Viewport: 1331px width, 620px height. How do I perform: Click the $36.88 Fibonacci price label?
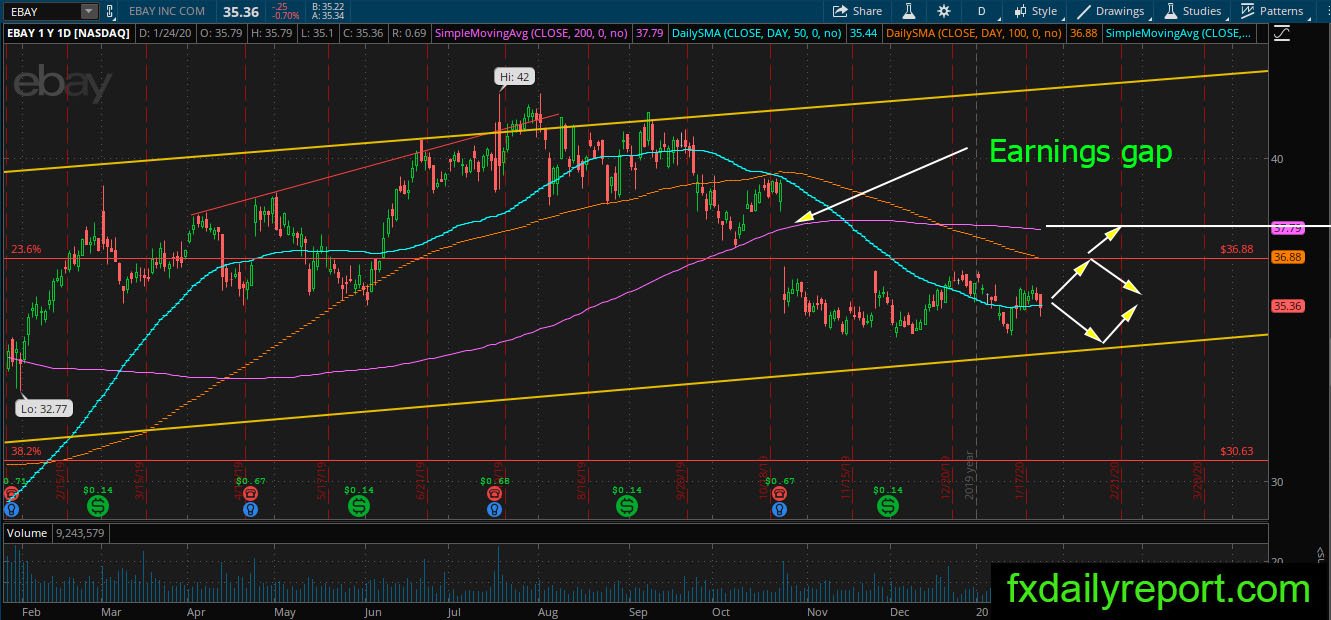(1237, 249)
